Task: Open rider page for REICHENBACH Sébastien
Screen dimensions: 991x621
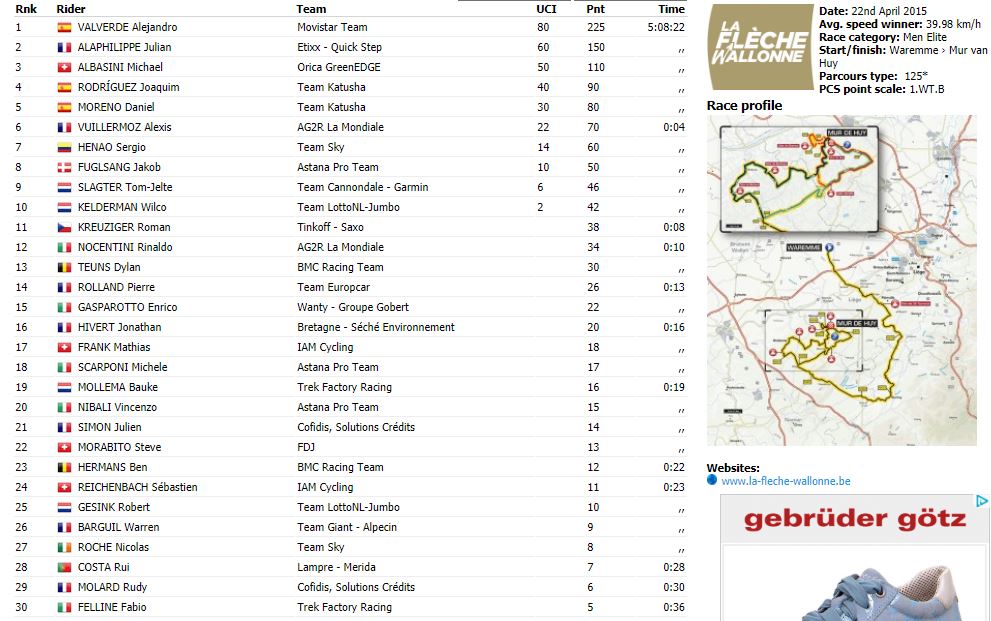Action: point(137,487)
